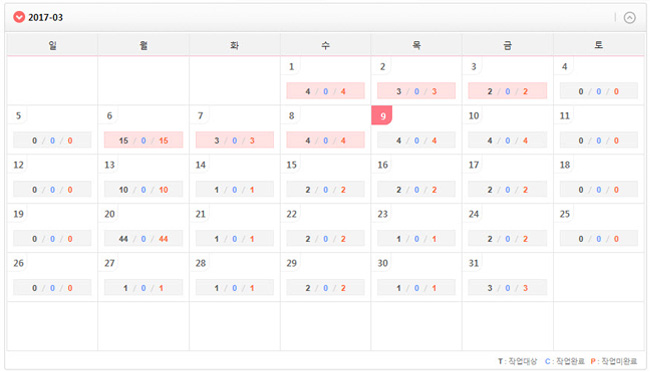This screenshot has width=650, height=372.
Task: Select the highlighted date 9
Action: [382, 115]
